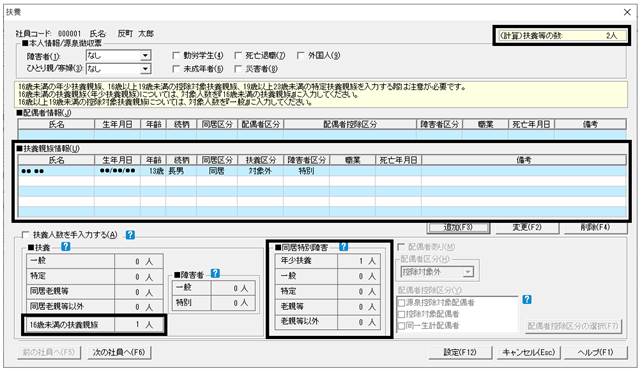The image size is (642, 371).
Task: Open help icon next to 扶養人数を手入力する
Action: [130, 235]
